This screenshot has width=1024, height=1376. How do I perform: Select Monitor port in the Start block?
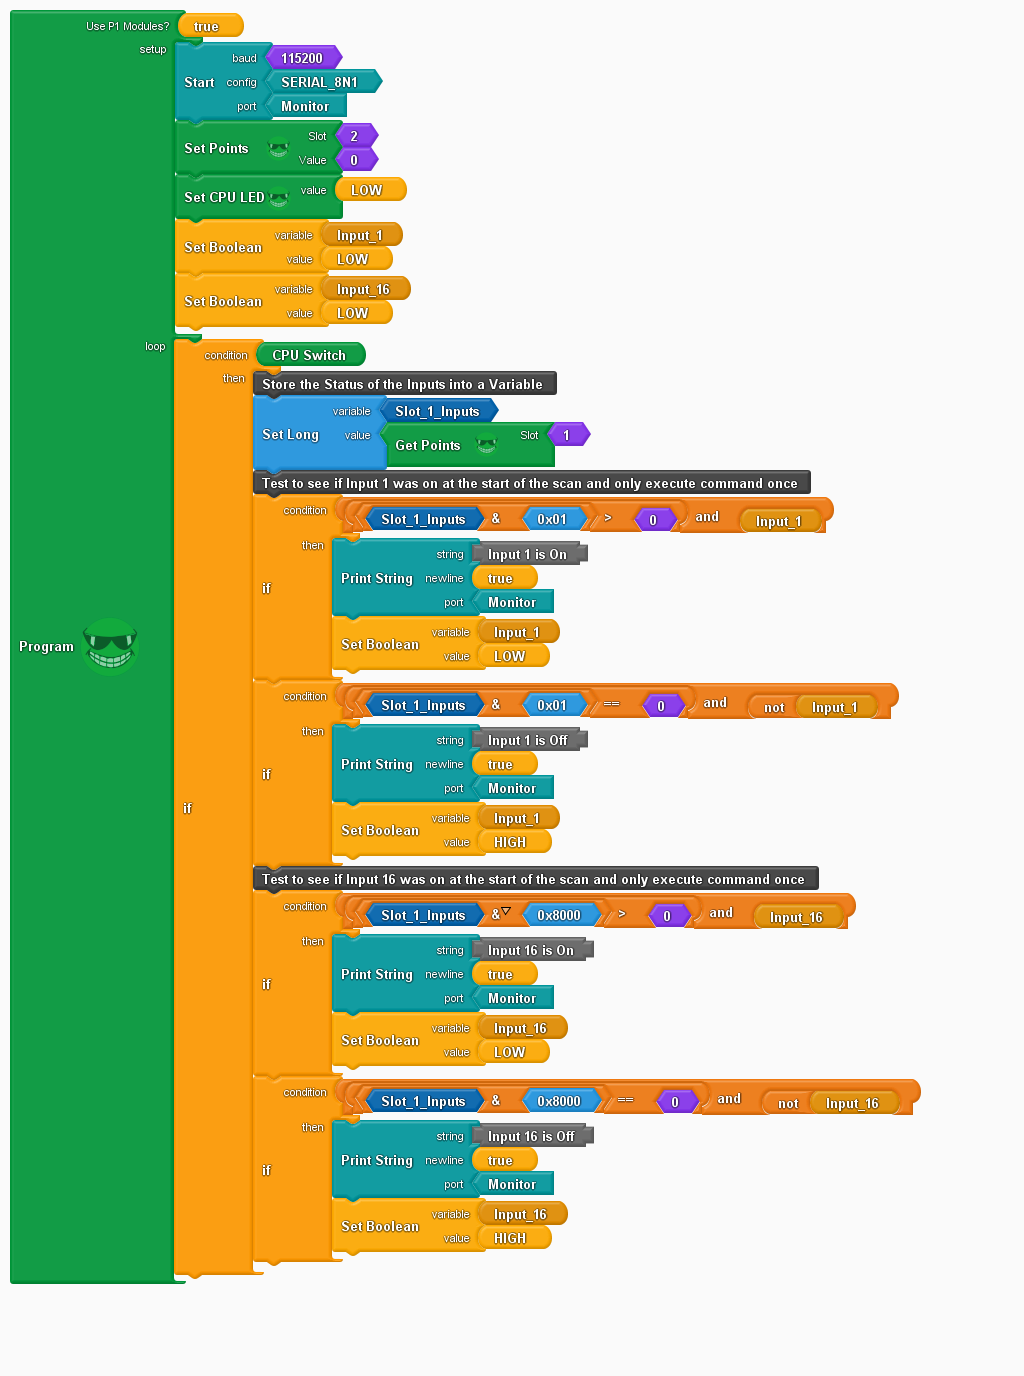pos(307,106)
